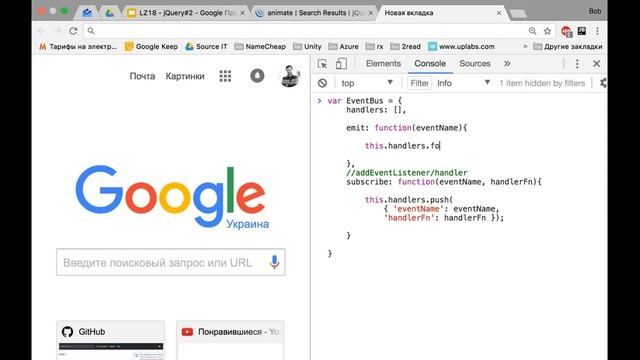The height and width of the screenshot is (360, 640).
Task: Clear the console with the block icon
Action: click(322, 83)
